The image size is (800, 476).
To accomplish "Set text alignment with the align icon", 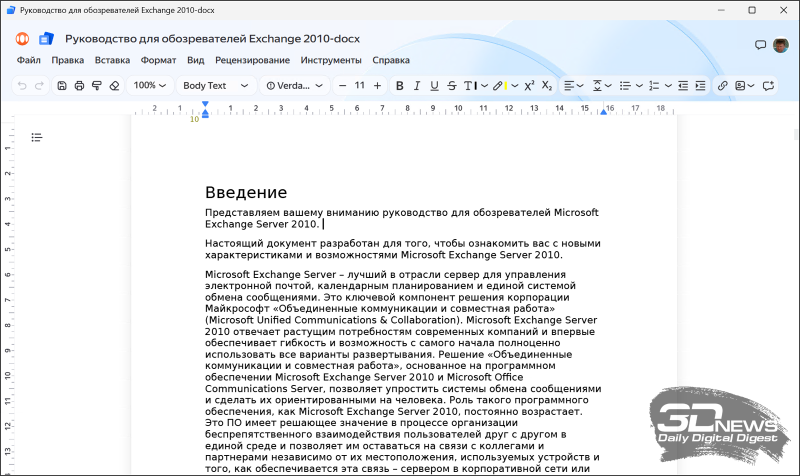I will tap(569, 86).
